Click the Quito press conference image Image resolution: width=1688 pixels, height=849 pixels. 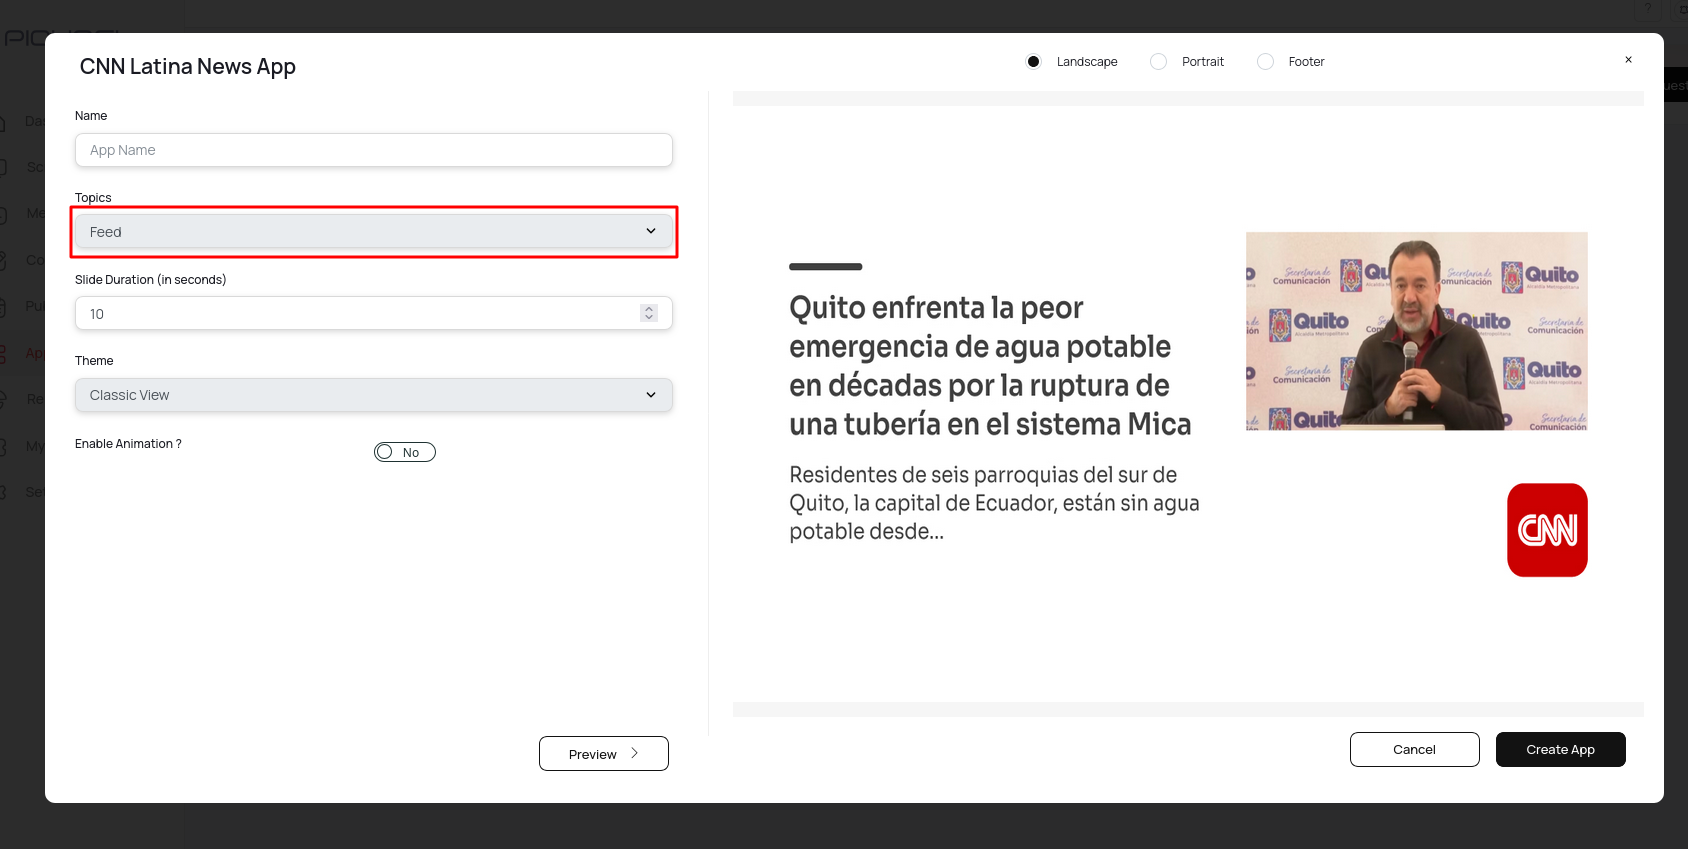coord(1416,331)
